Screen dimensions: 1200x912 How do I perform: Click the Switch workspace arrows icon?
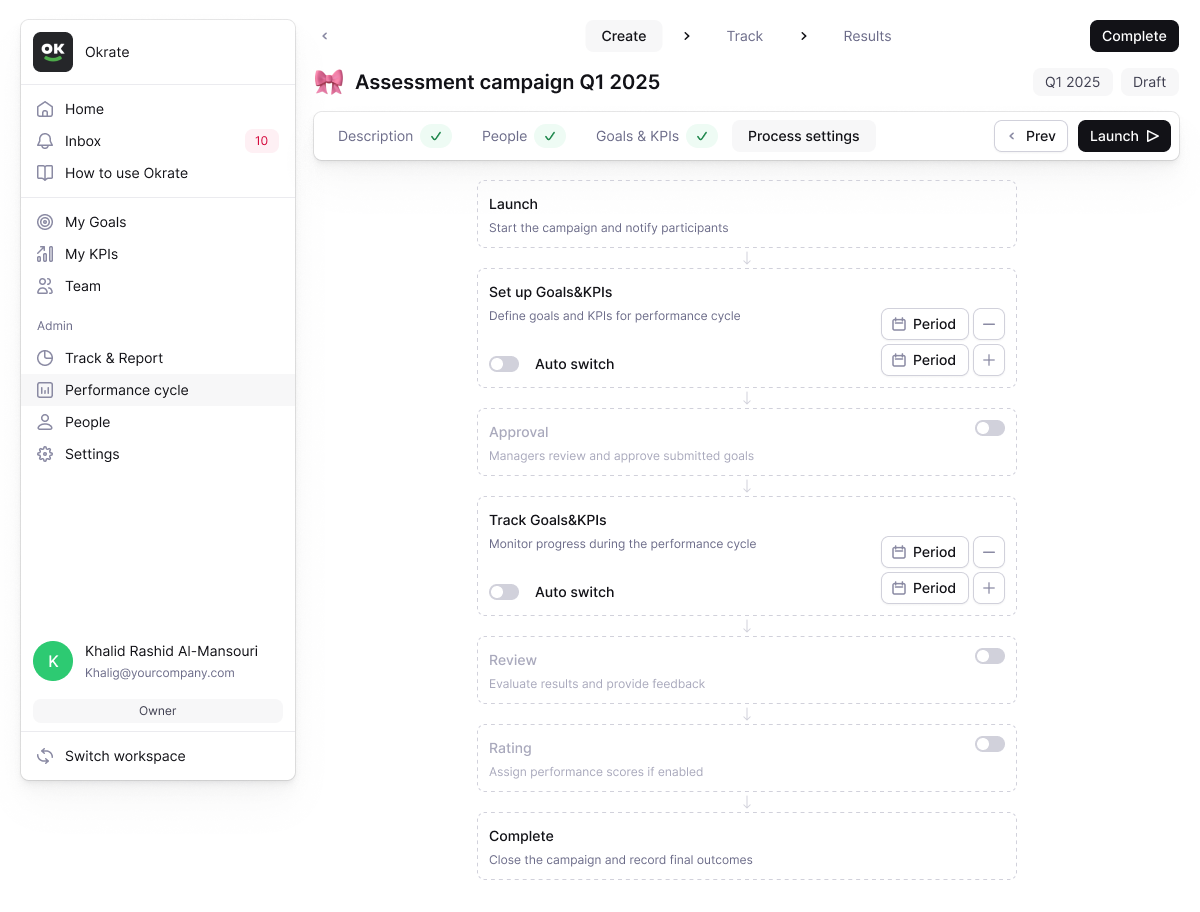click(45, 756)
